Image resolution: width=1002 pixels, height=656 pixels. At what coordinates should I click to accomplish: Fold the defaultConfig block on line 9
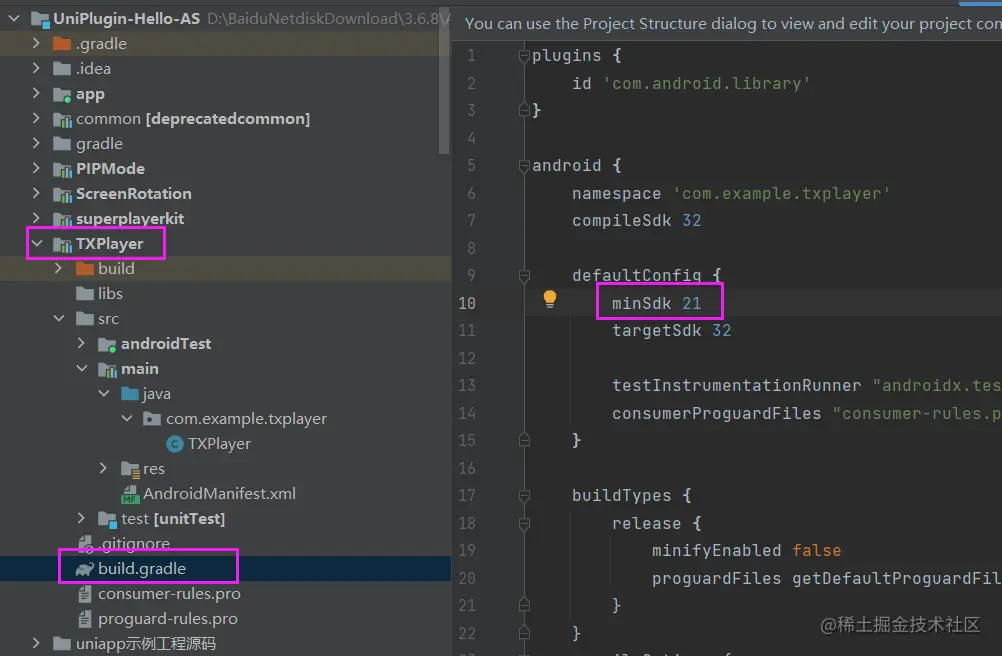[x=524, y=275]
